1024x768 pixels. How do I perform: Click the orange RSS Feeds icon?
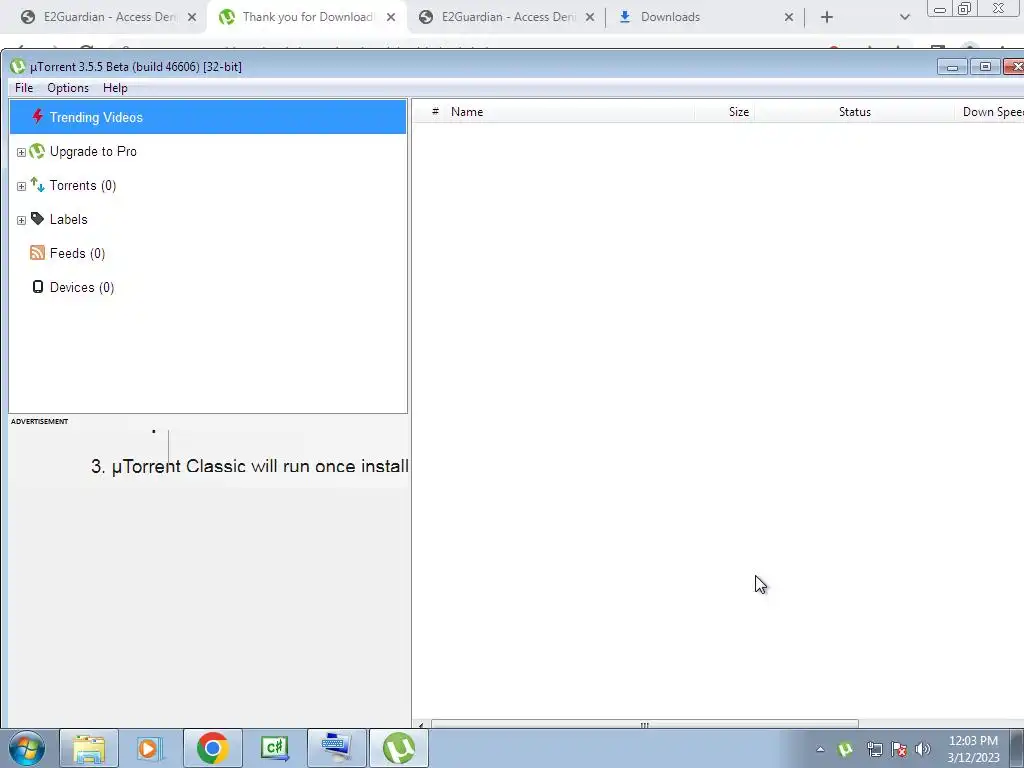[37, 253]
